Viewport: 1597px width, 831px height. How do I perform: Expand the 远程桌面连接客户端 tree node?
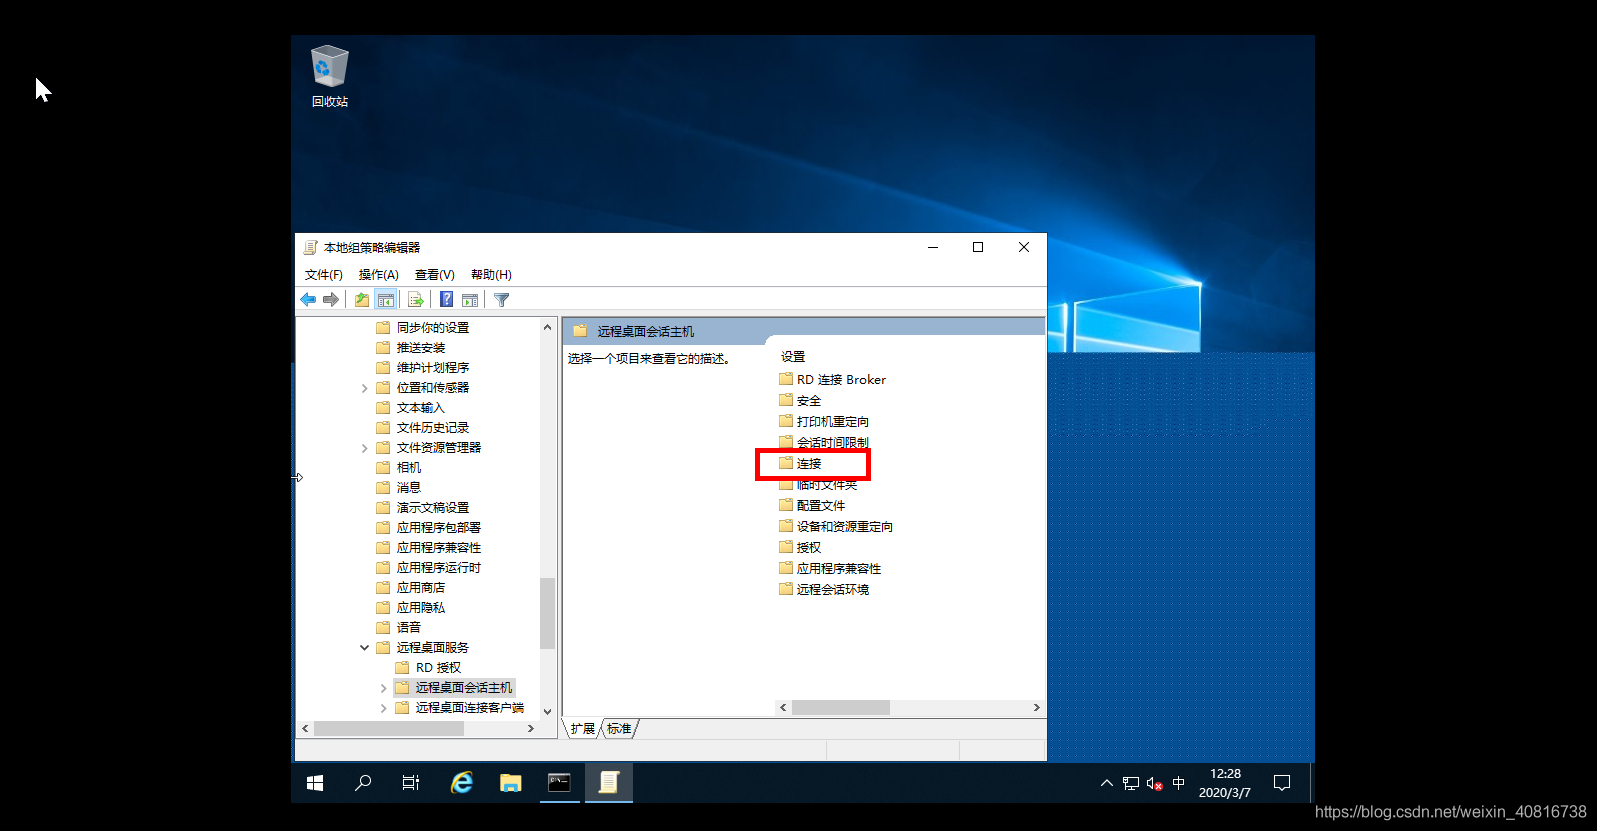pyautogui.click(x=383, y=708)
